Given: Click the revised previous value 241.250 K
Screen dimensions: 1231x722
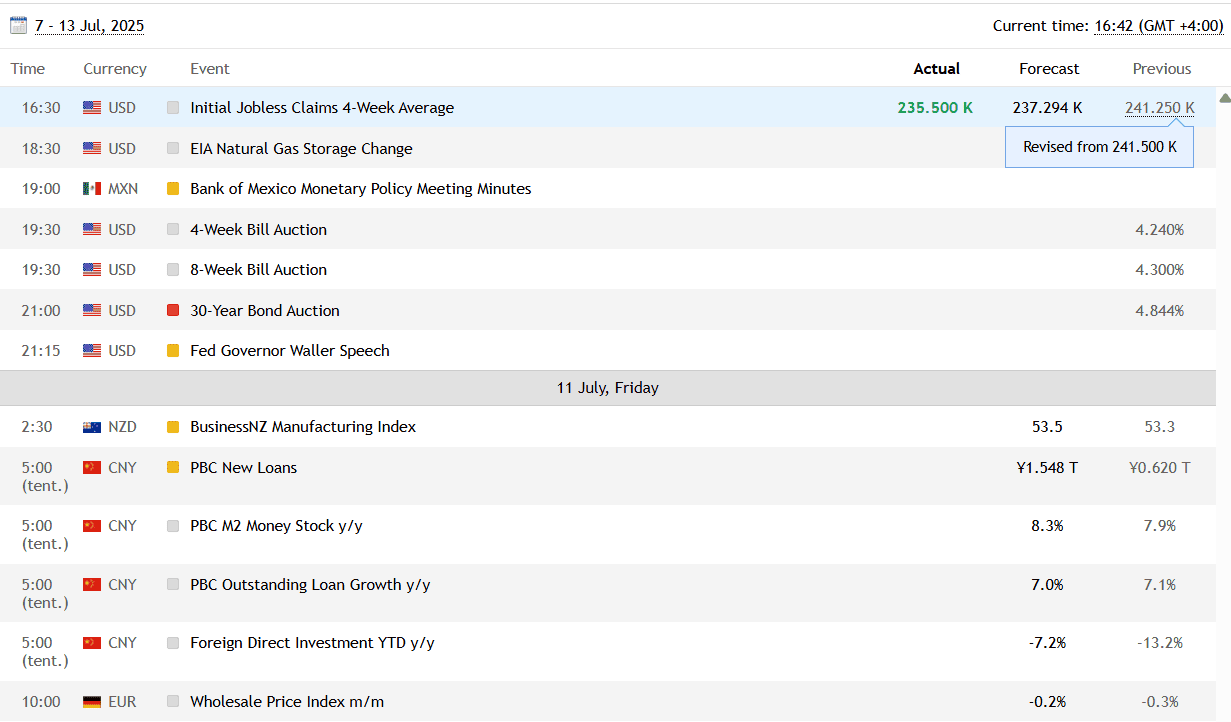Looking at the screenshot, I should coord(1159,108).
